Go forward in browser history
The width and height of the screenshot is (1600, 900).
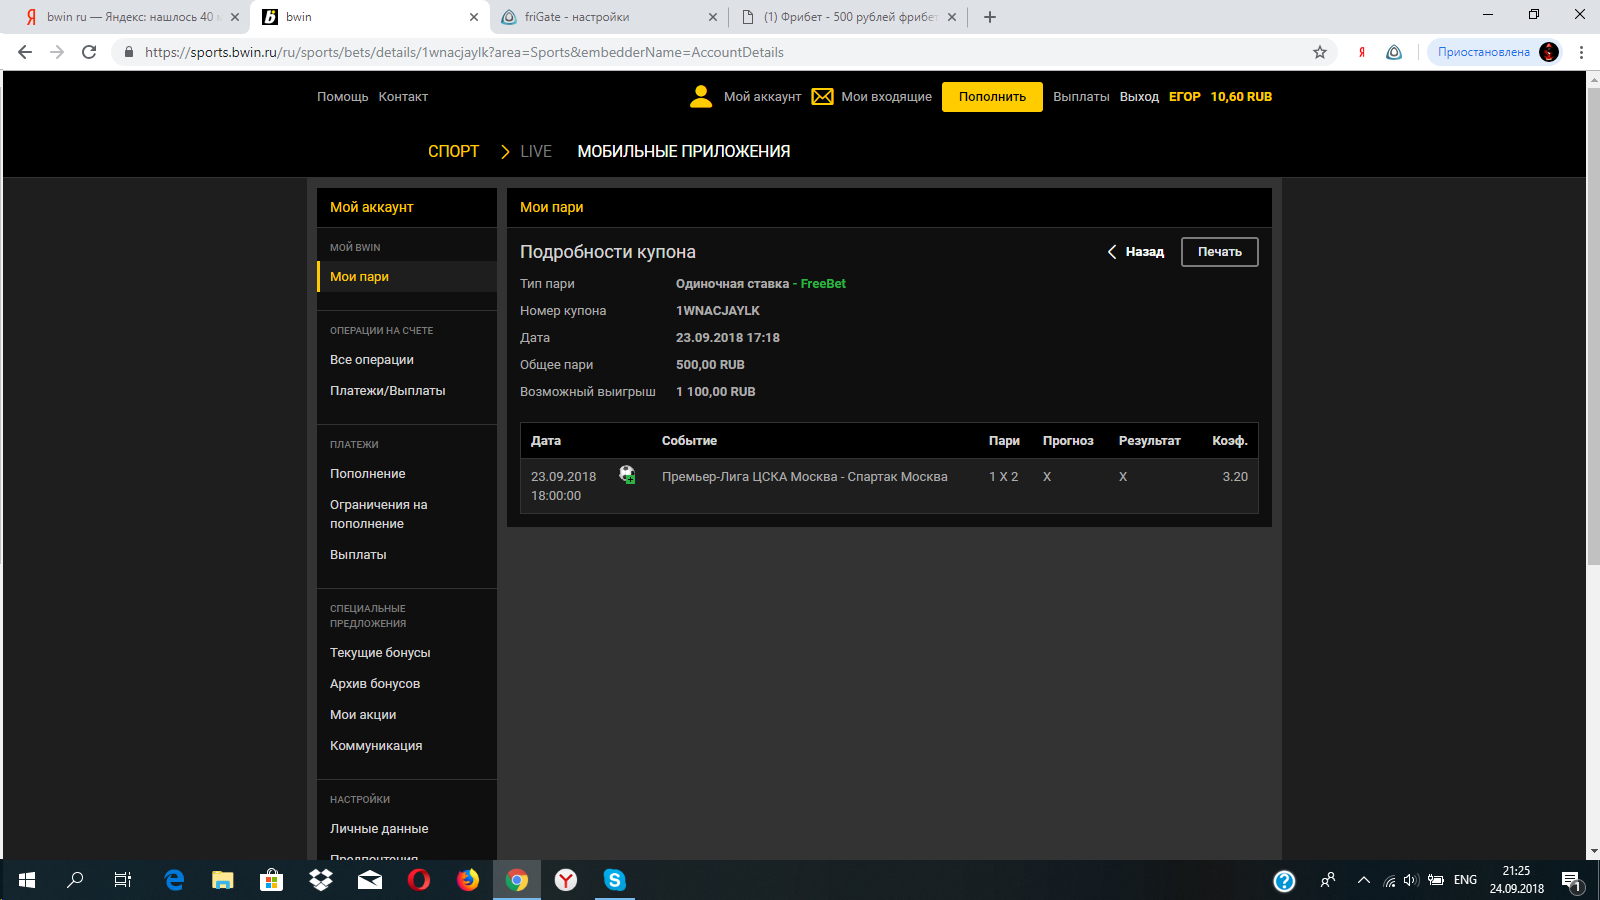coord(57,52)
